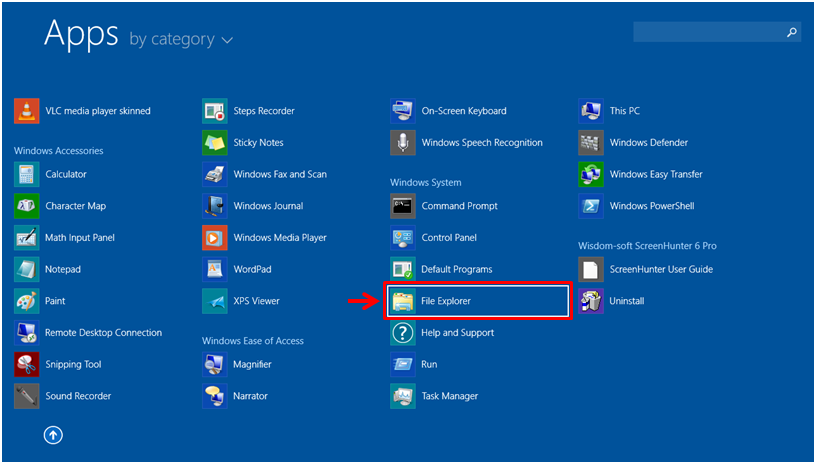
Task: Open the Paint app icon
Action: (27, 301)
